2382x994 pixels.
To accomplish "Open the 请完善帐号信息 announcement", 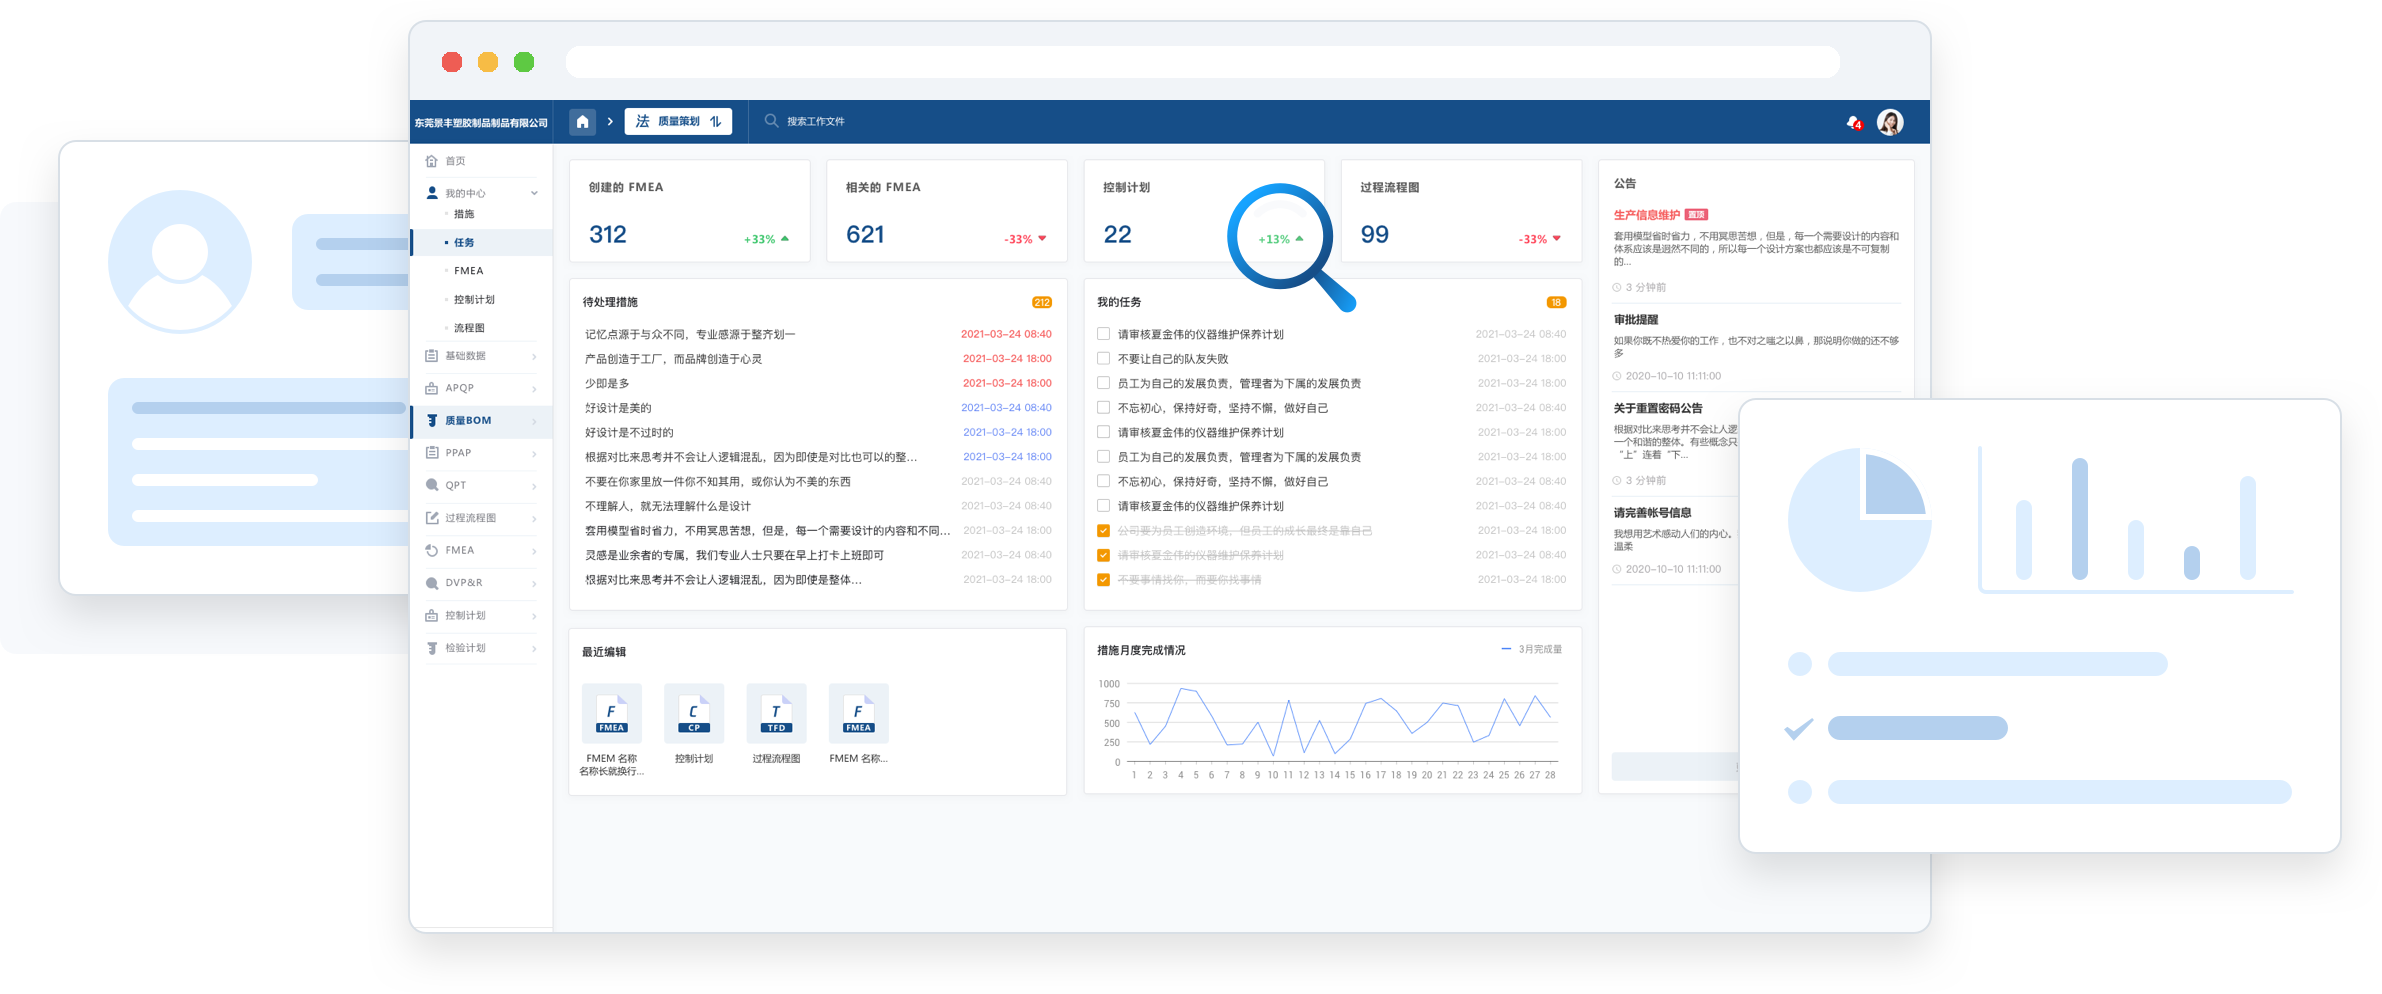I will coord(1652,512).
